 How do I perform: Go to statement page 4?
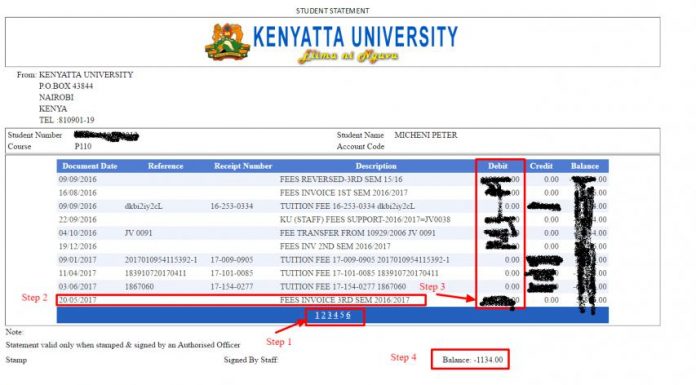336,315
